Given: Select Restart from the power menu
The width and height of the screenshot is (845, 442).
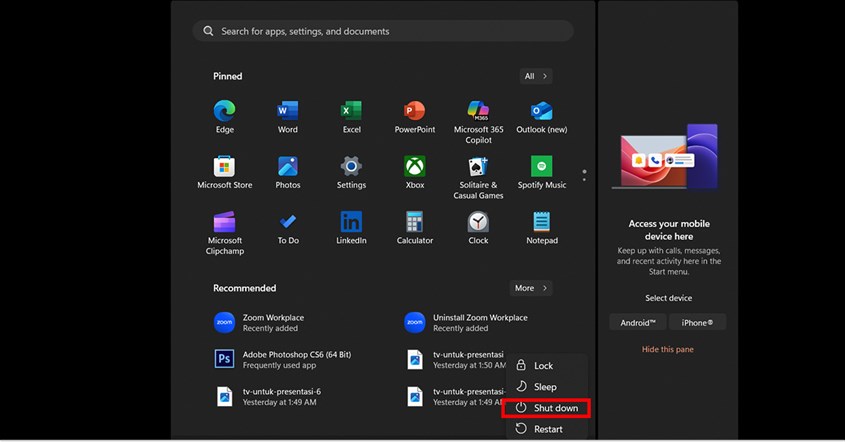Looking at the screenshot, I should pos(546,429).
